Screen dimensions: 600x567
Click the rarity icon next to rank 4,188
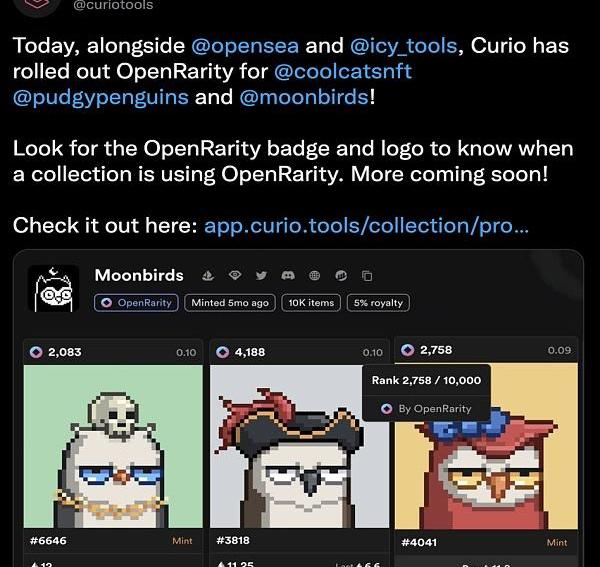(223, 352)
